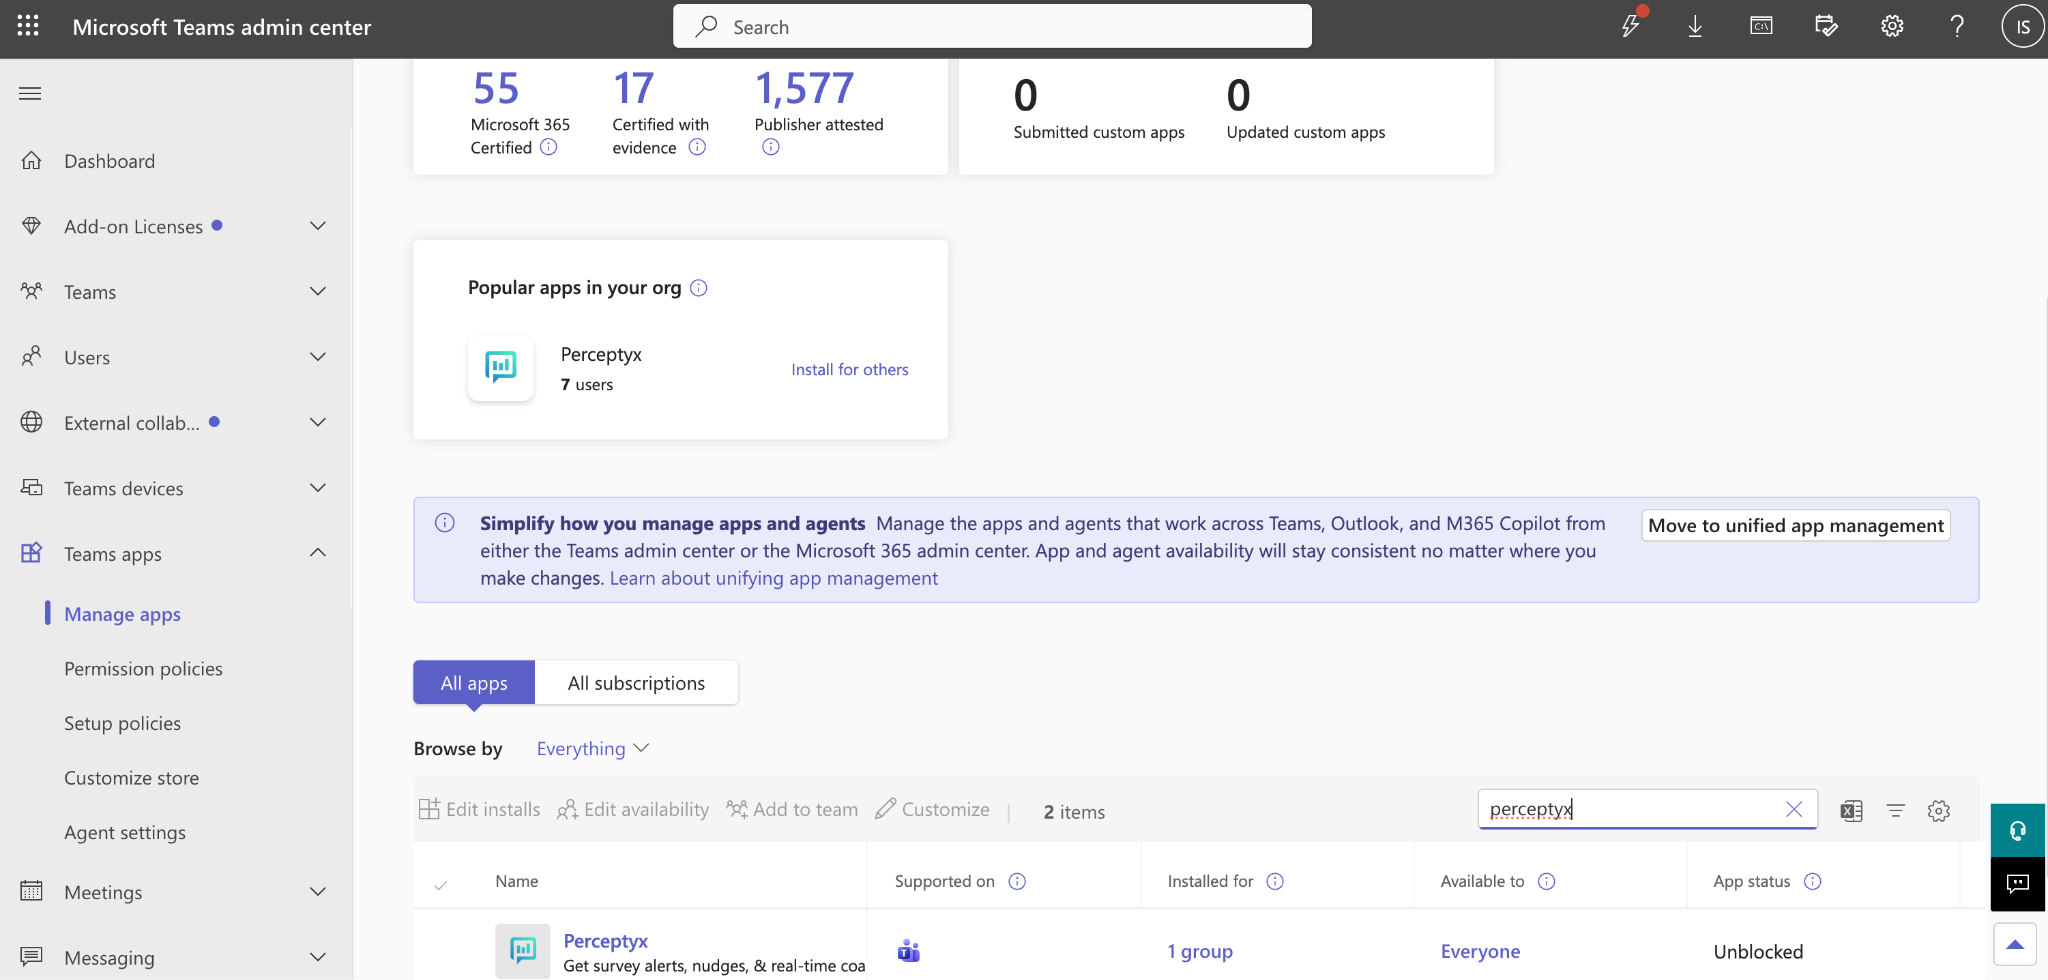Open the lightning bolt activity icon

click(1630, 26)
